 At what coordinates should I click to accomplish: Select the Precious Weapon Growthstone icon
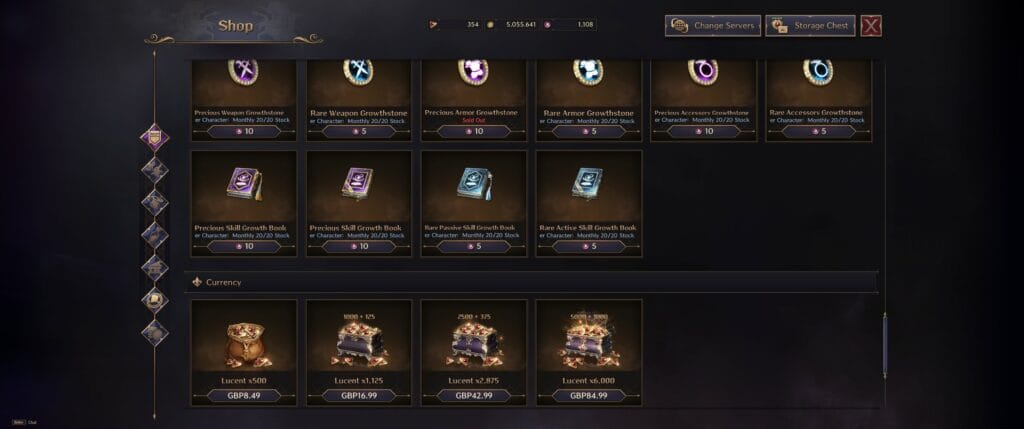tap(243, 71)
